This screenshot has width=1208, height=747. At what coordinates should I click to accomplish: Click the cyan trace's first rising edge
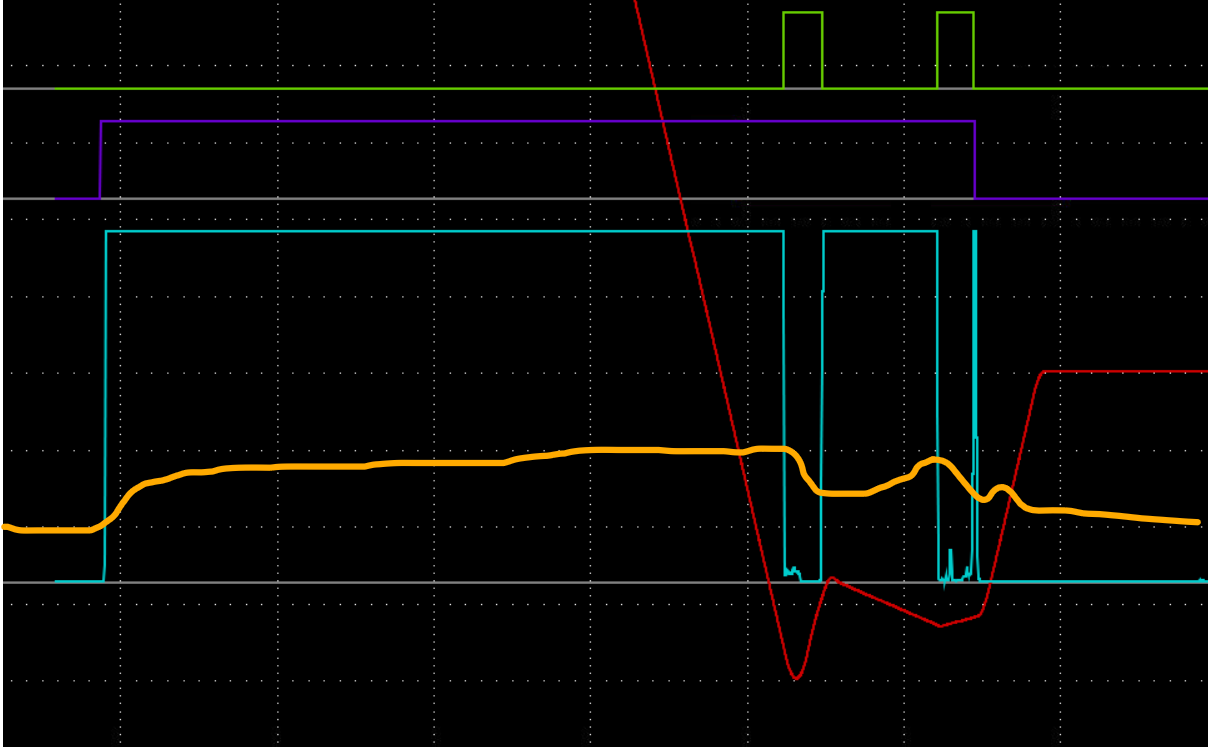(106, 400)
